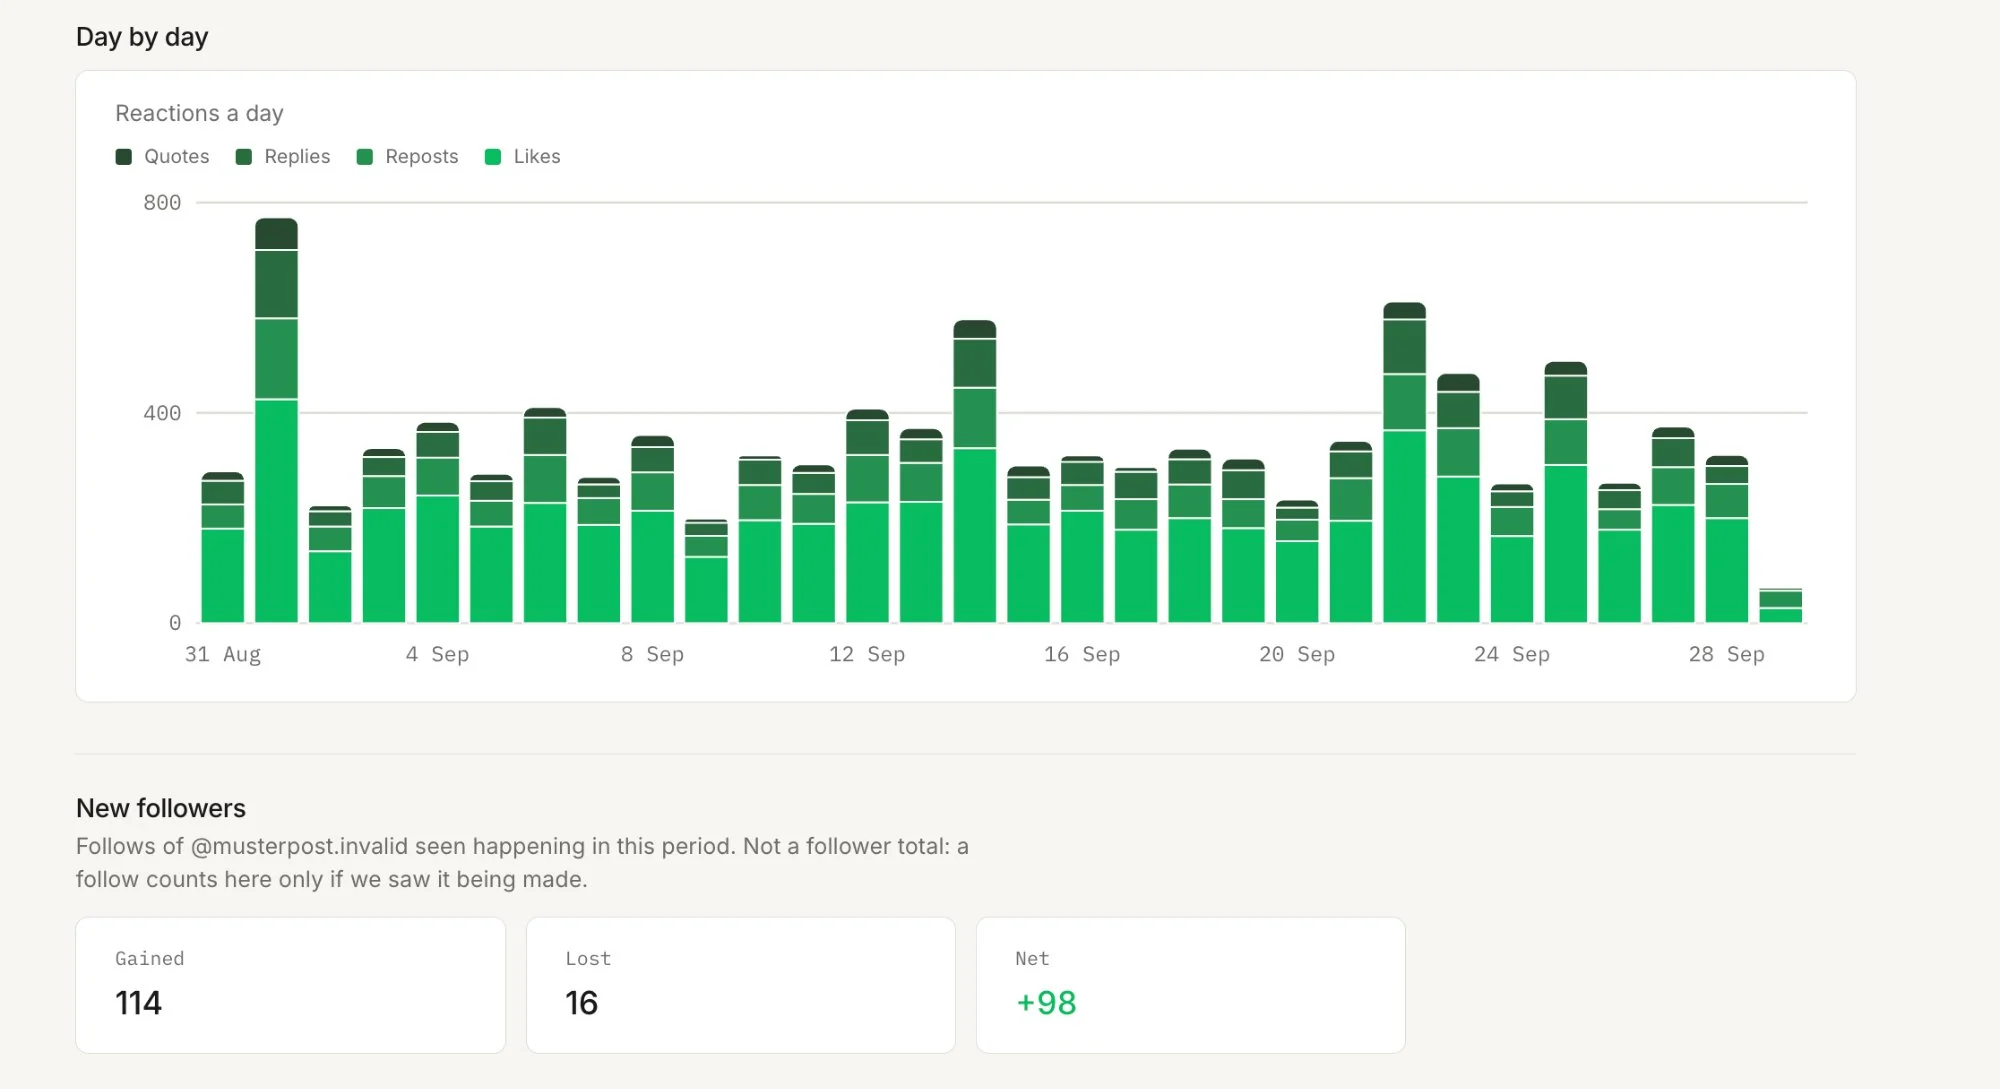This screenshot has height=1089, width=2000.
Task: Click the 'Net' card label
Action: point(1032,959)
